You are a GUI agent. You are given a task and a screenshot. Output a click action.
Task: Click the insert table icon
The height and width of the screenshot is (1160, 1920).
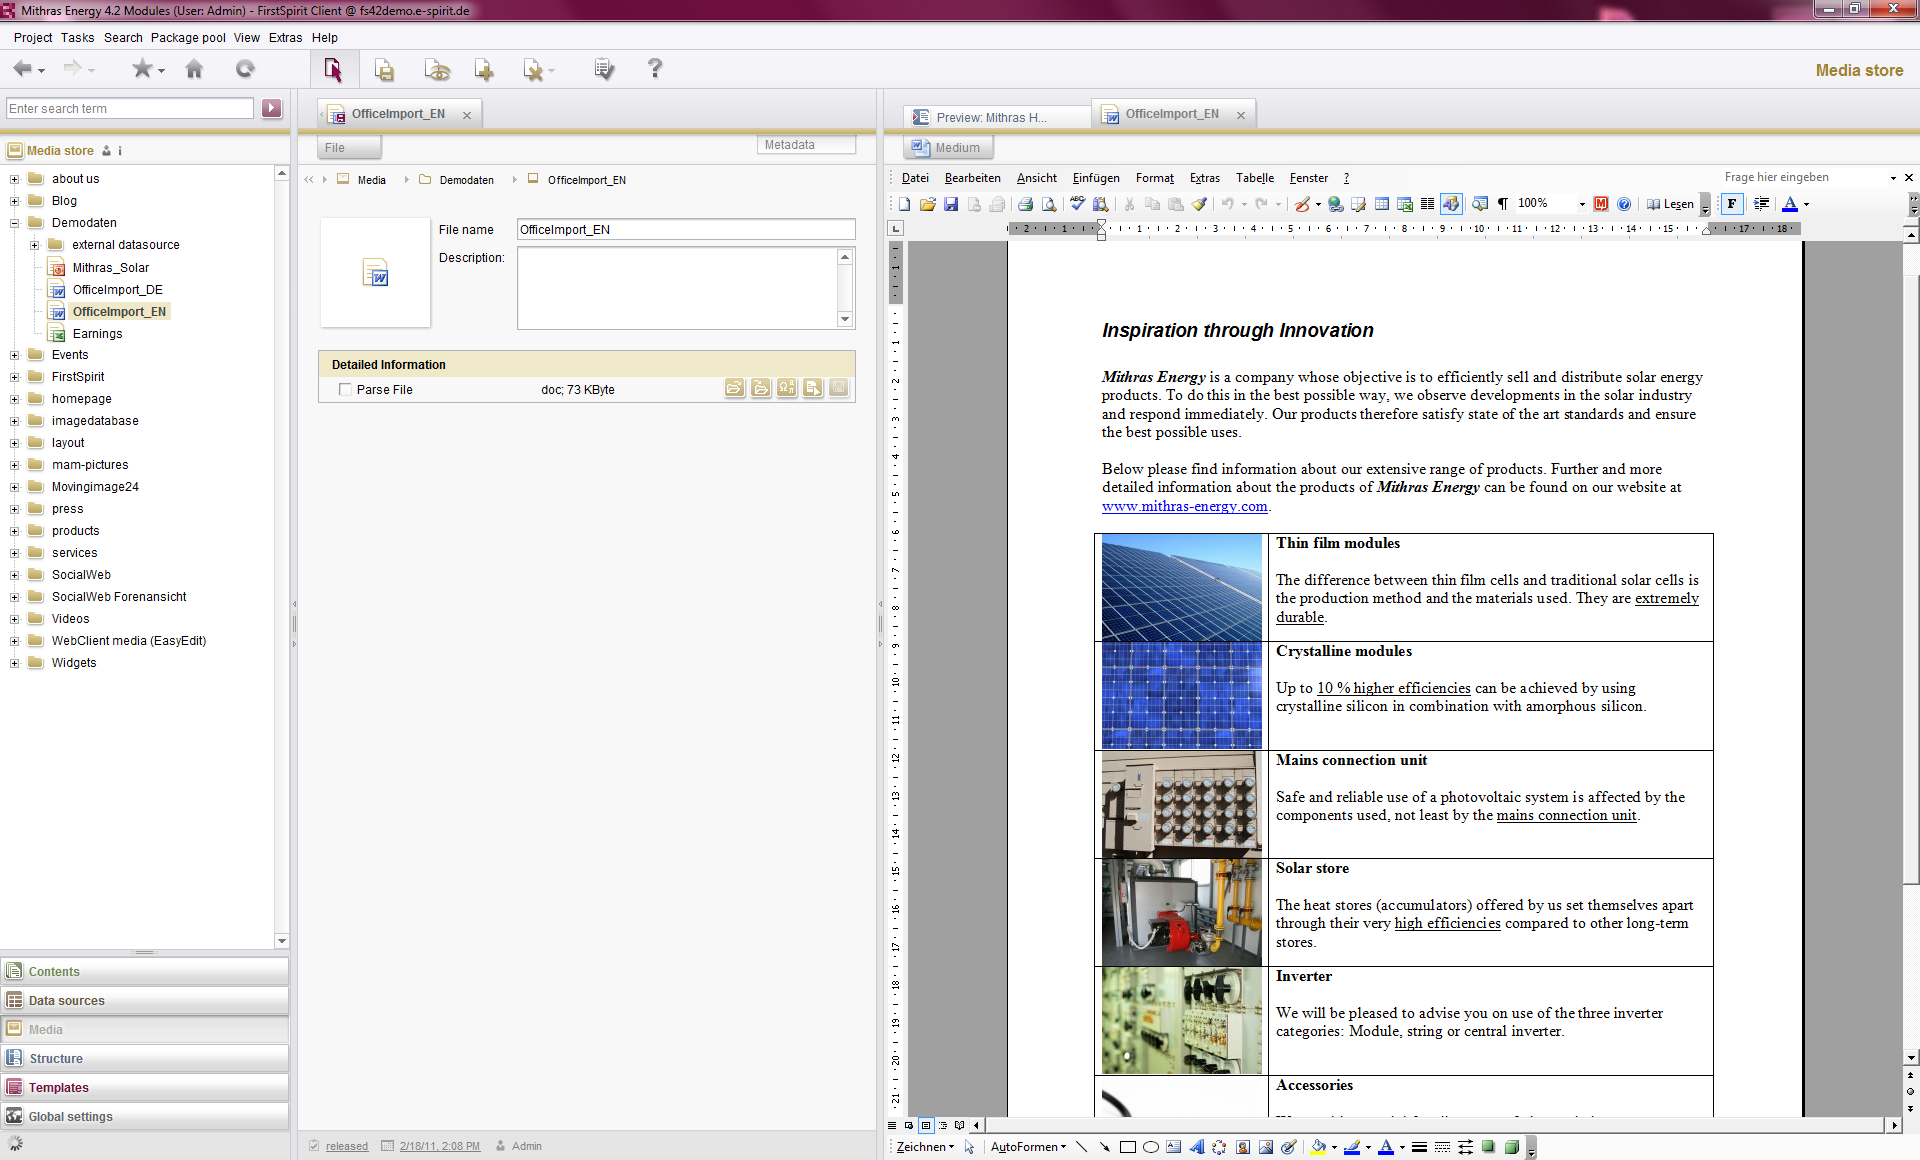click(x=1382, y=204)
